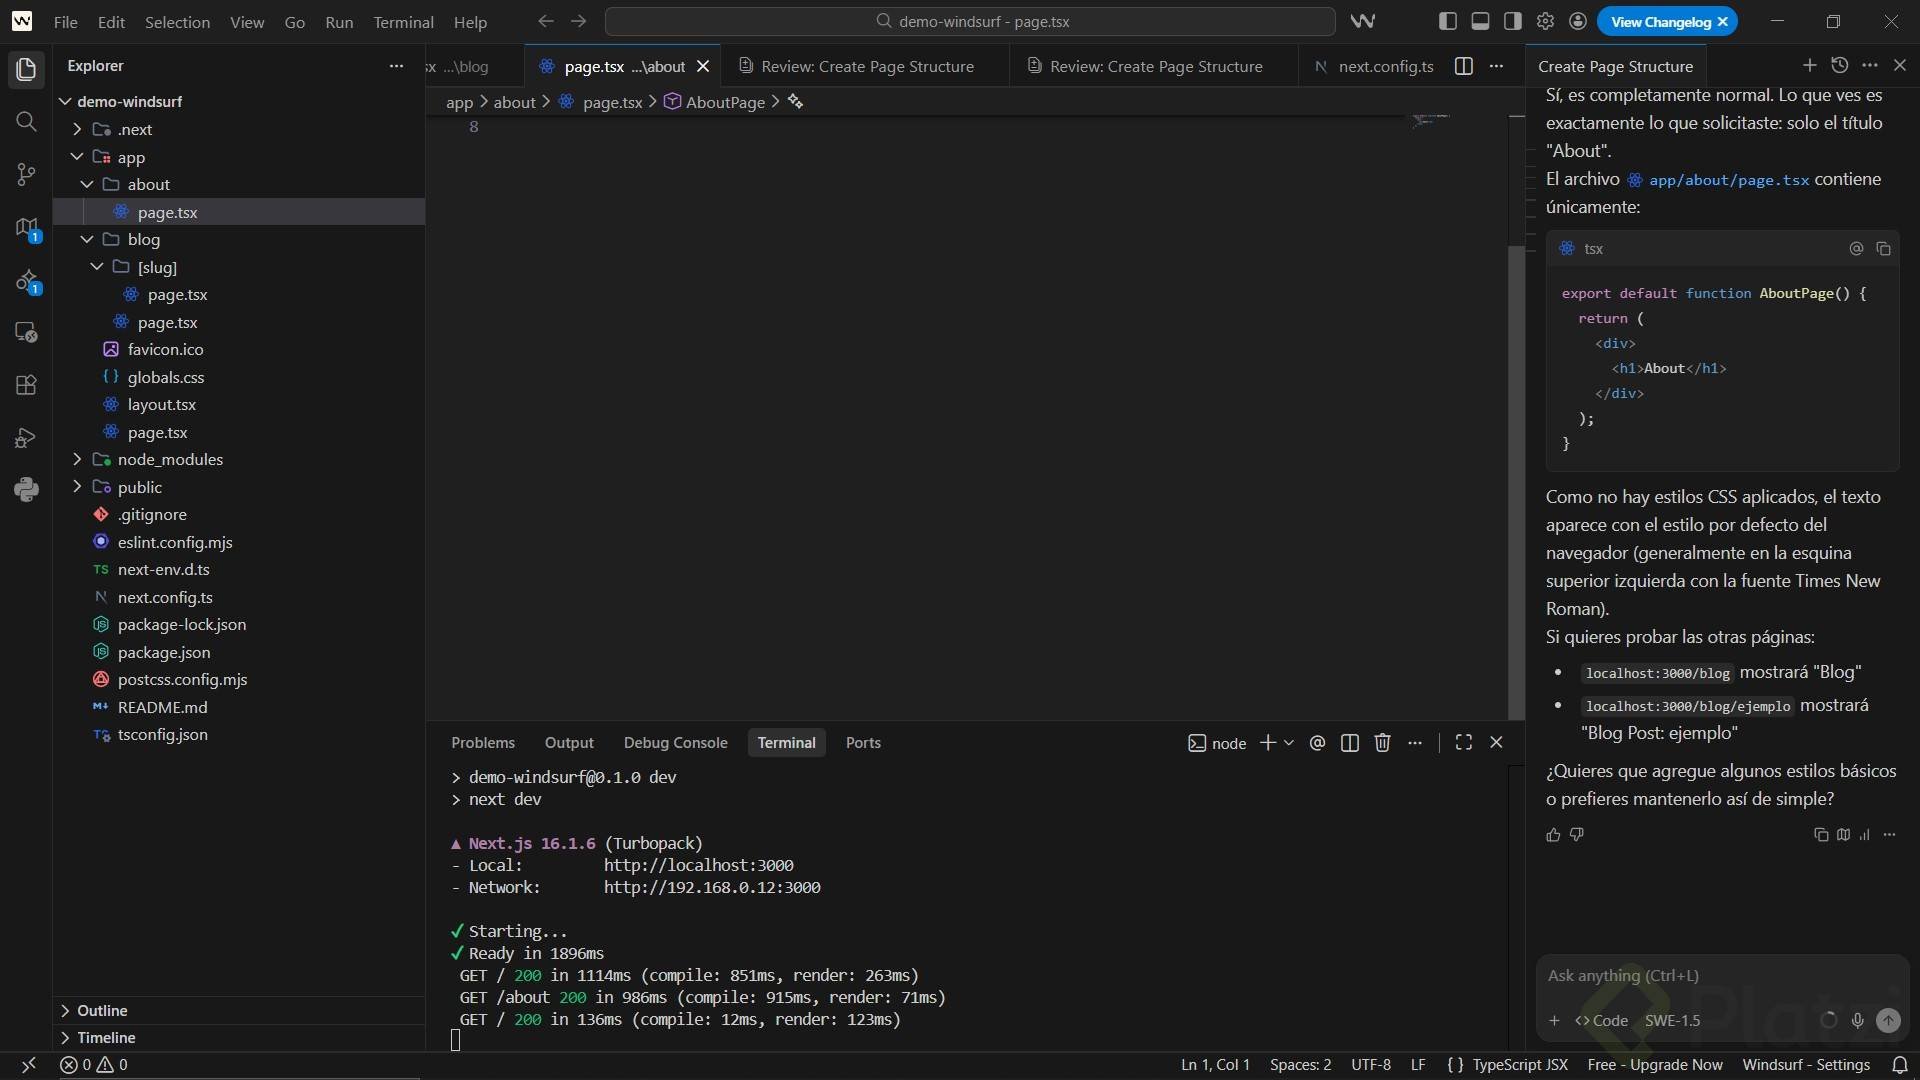
Task: Open Search in the activity bar
Action: pyautogui.click(x=27, y=122)
